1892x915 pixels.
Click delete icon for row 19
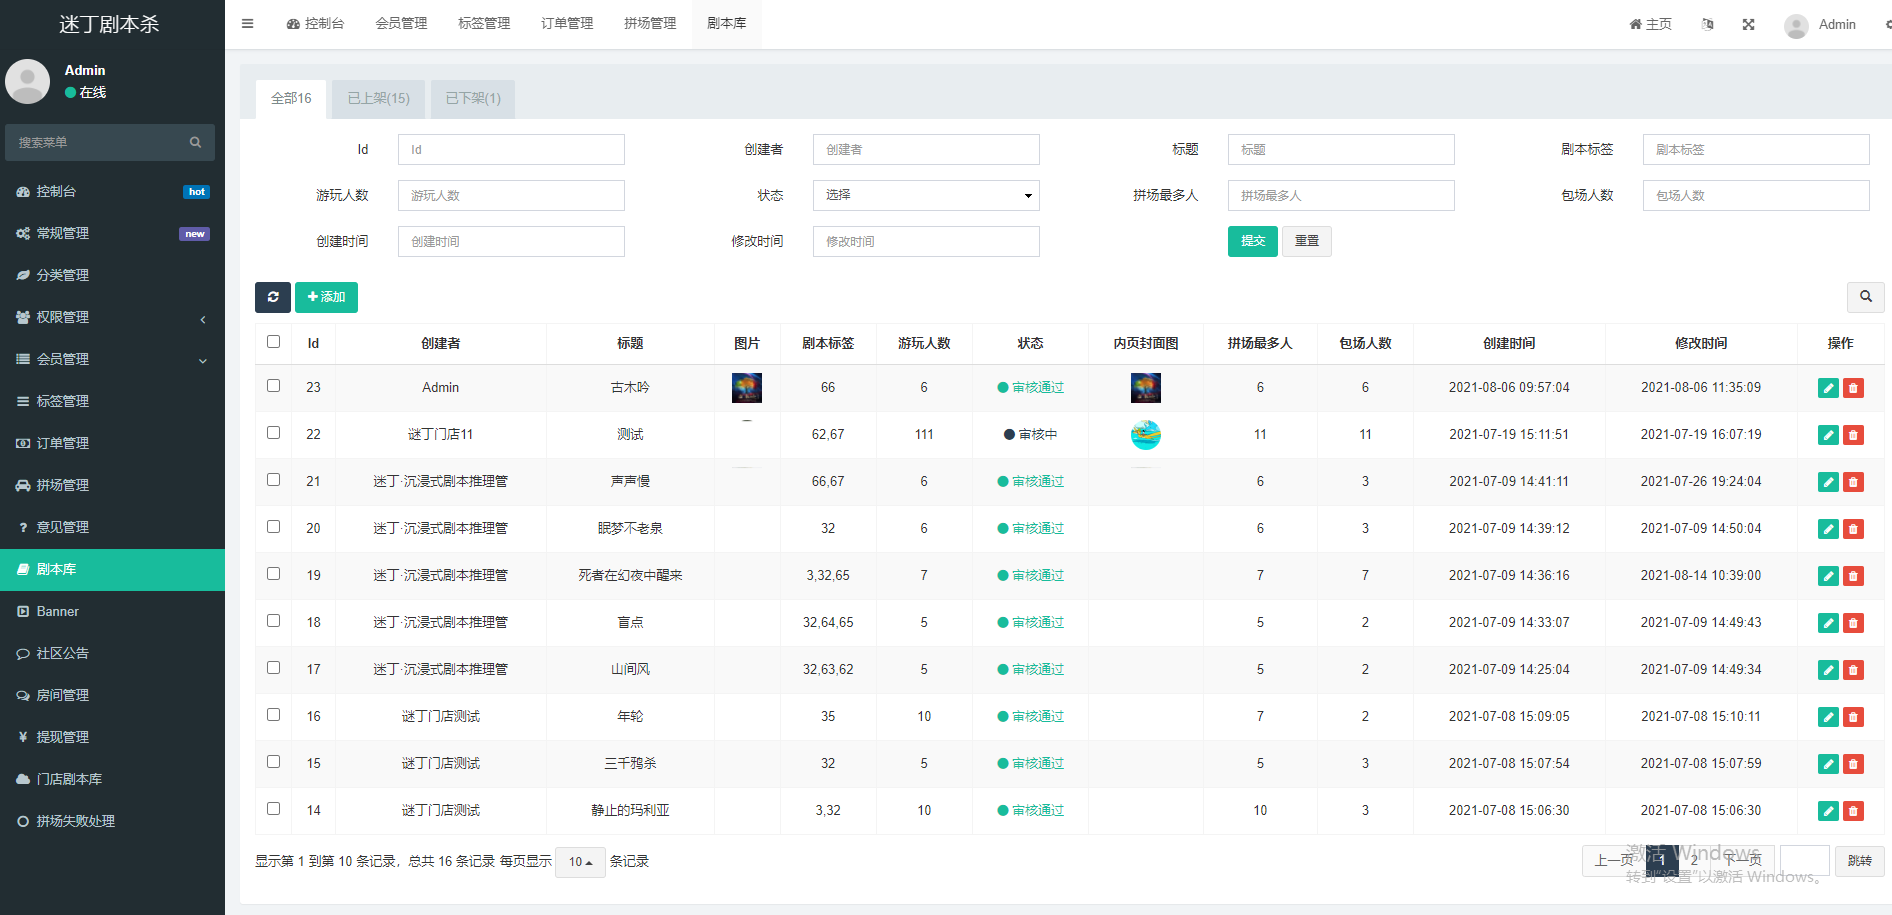[1853, 576]
